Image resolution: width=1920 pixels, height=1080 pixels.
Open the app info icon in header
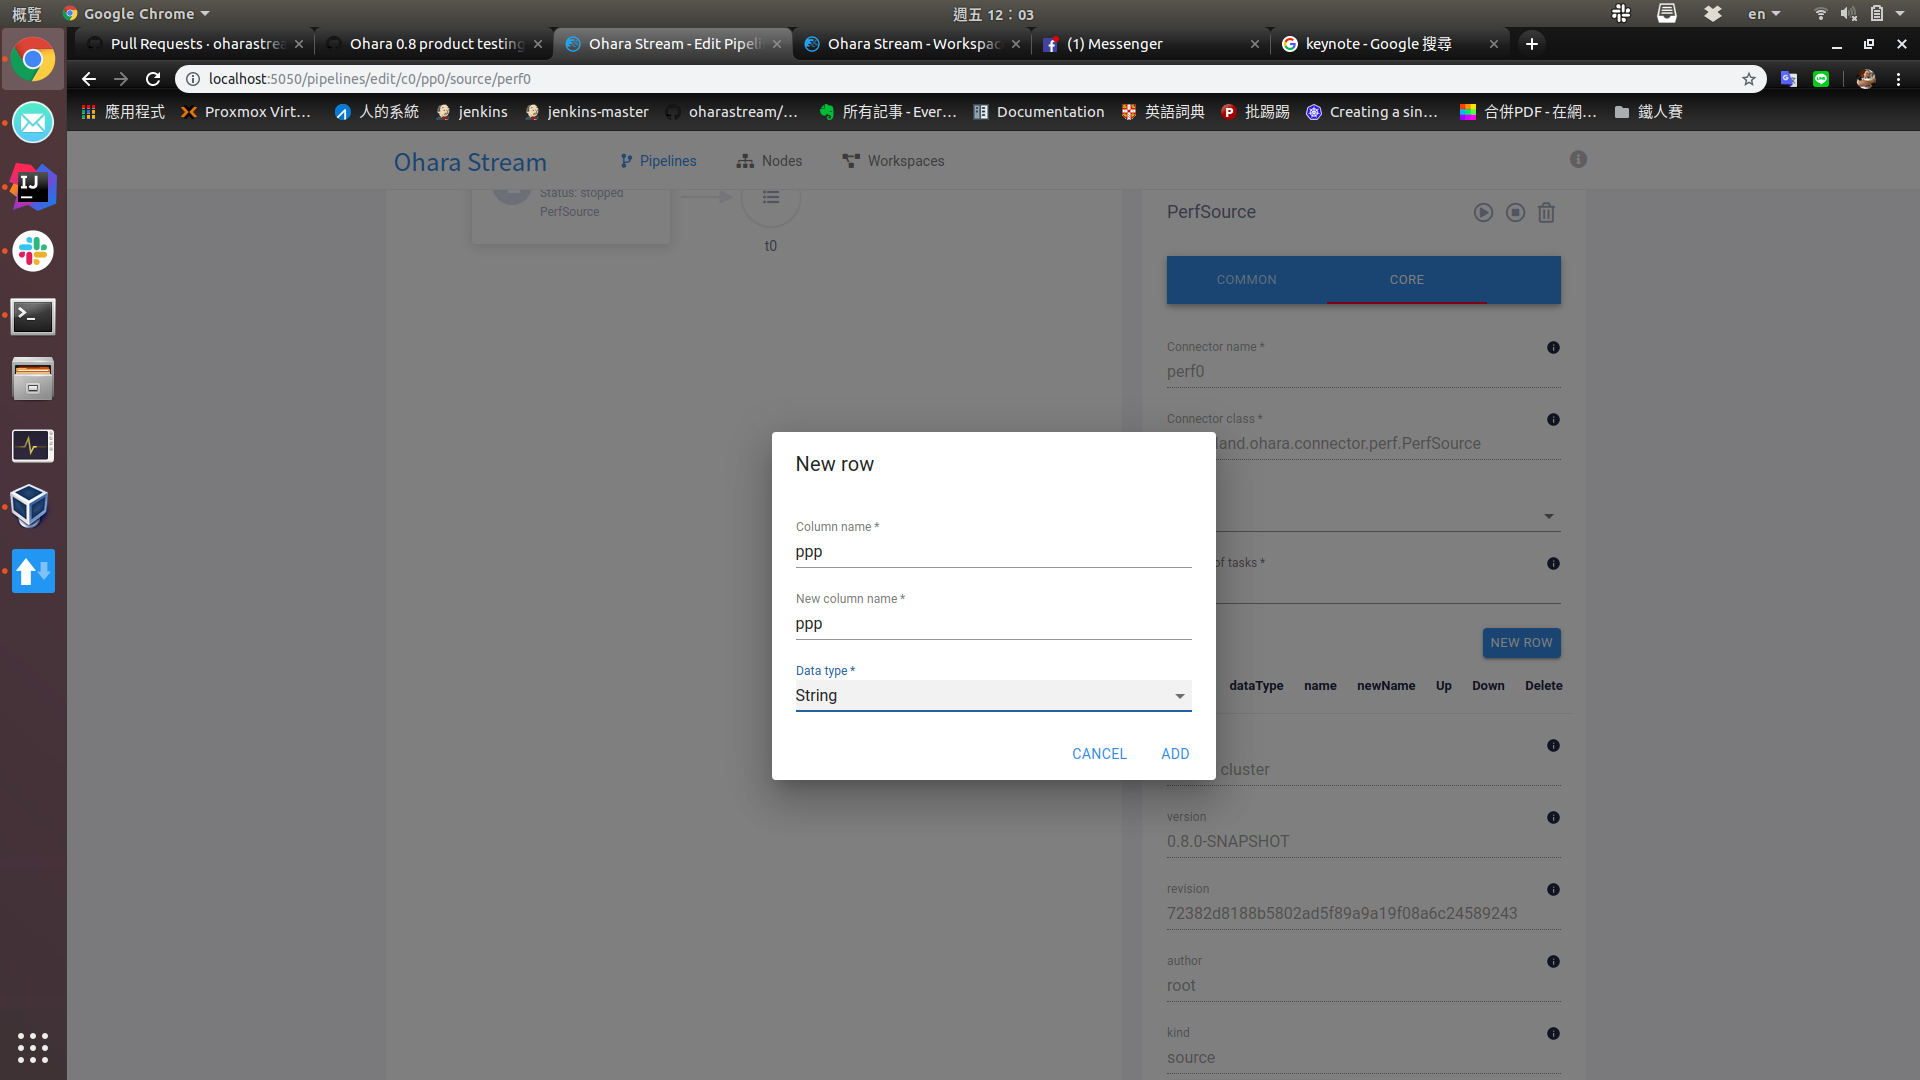click(x=1578, y=160)
